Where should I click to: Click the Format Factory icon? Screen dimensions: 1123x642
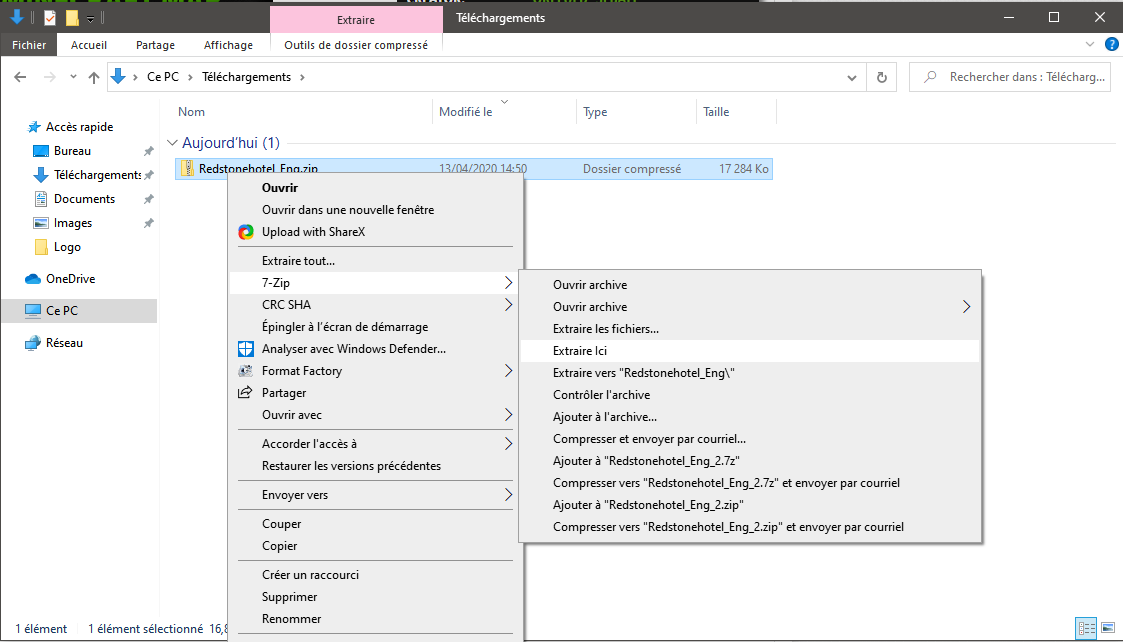246,371
